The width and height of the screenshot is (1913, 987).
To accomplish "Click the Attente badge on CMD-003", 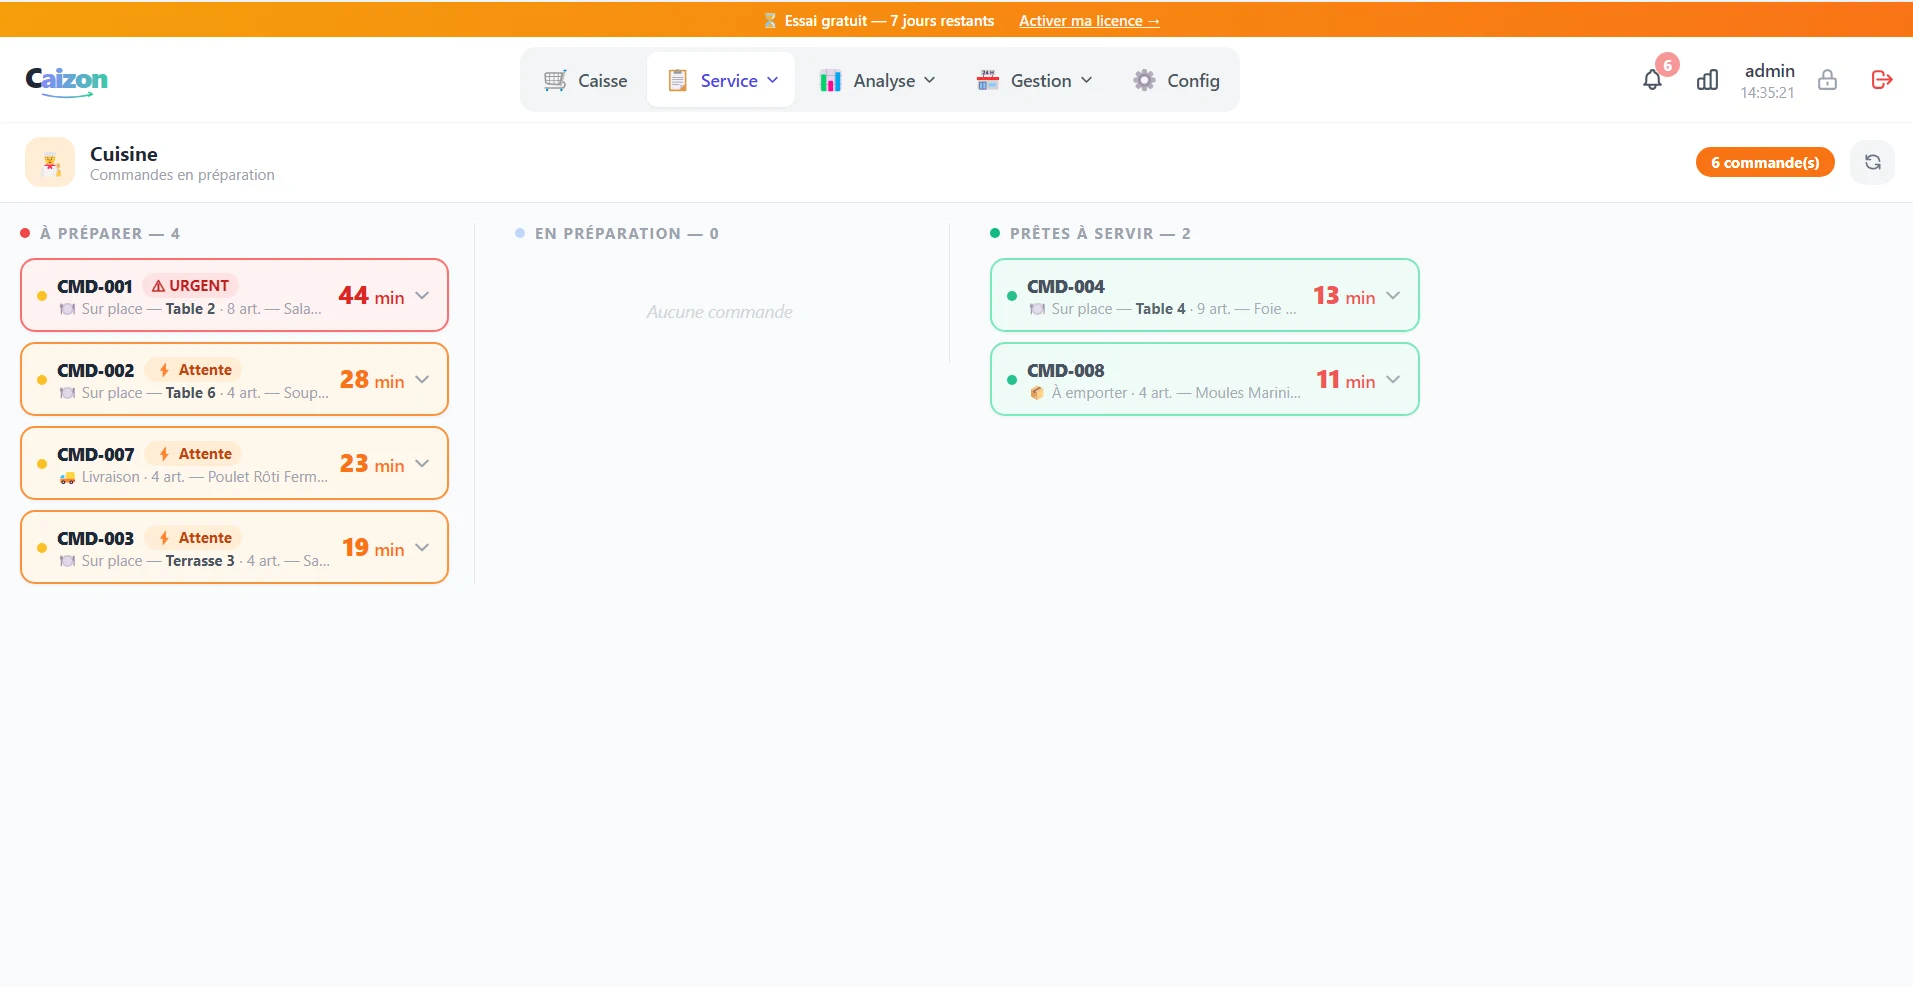I will [x=194, y=538].
